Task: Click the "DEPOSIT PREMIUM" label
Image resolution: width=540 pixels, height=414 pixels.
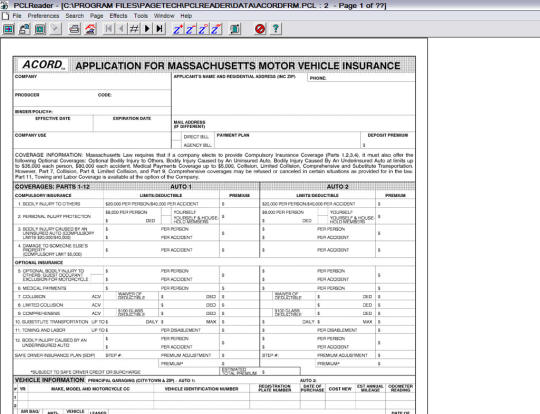Action: tap(388, 135)
